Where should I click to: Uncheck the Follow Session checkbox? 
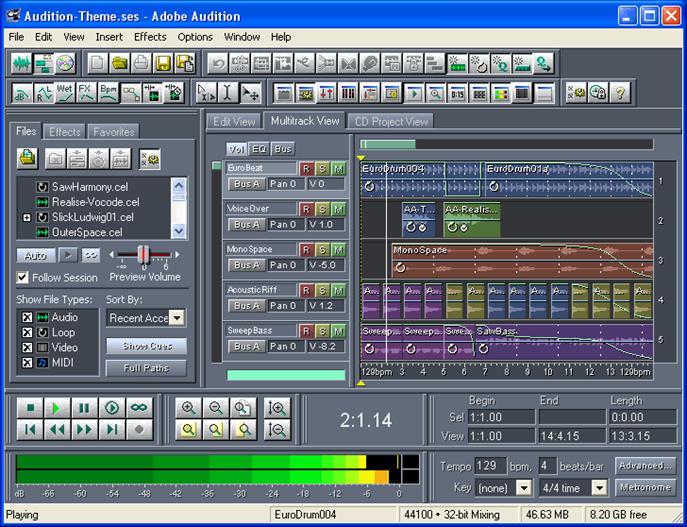[23, 278]
